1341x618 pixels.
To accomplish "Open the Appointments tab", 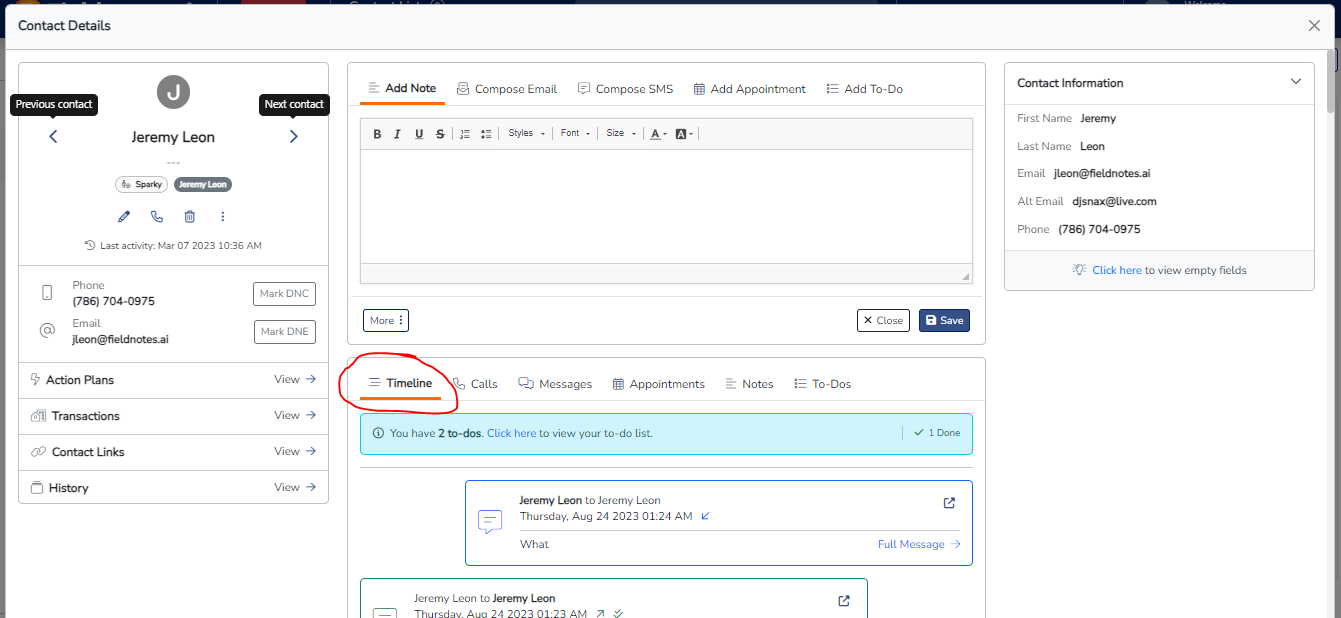I will tap(658, 384).
